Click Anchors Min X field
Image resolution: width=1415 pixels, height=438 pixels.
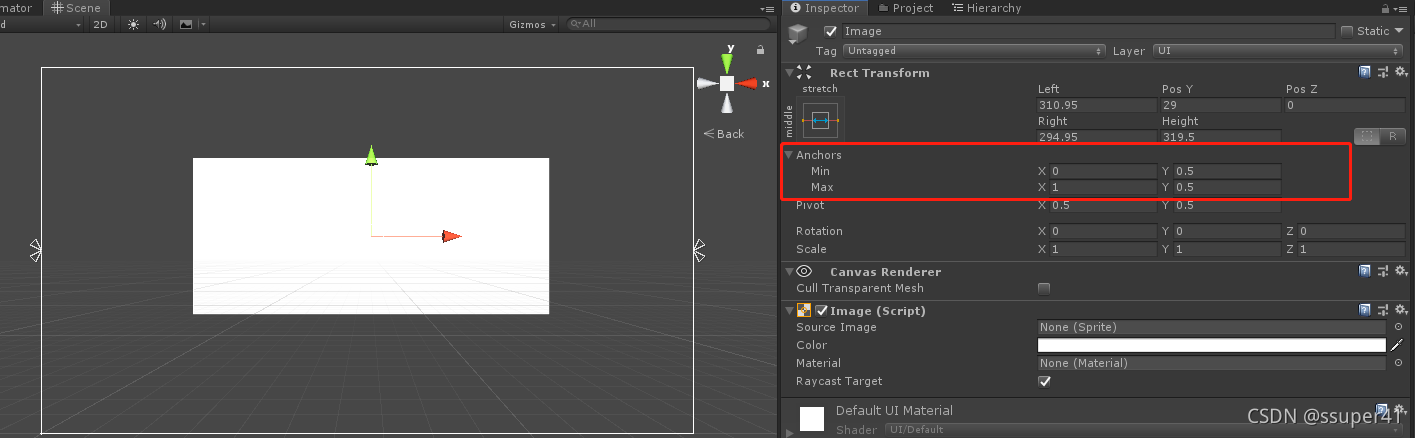pyautogui.click(x=1103, y=171)
